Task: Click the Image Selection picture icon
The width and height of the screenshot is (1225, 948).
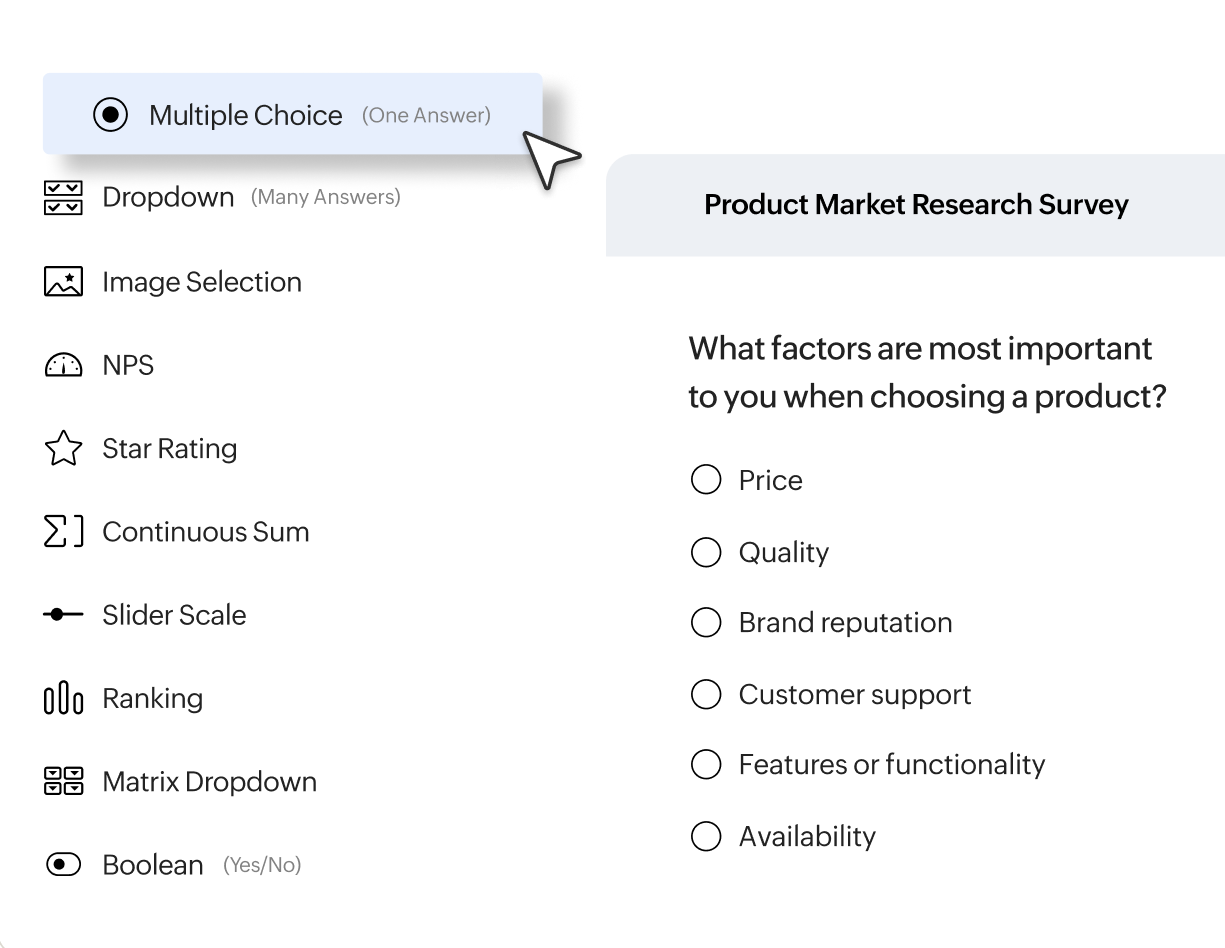Action: (x=64, y=282)
